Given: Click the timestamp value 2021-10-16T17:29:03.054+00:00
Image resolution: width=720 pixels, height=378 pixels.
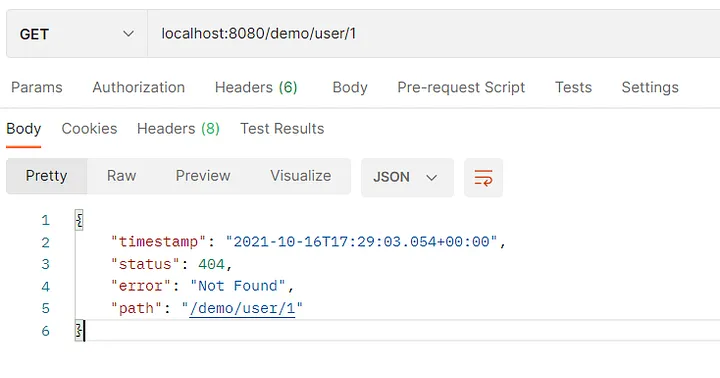Looking at the screenshot, I should coord(361,242).
